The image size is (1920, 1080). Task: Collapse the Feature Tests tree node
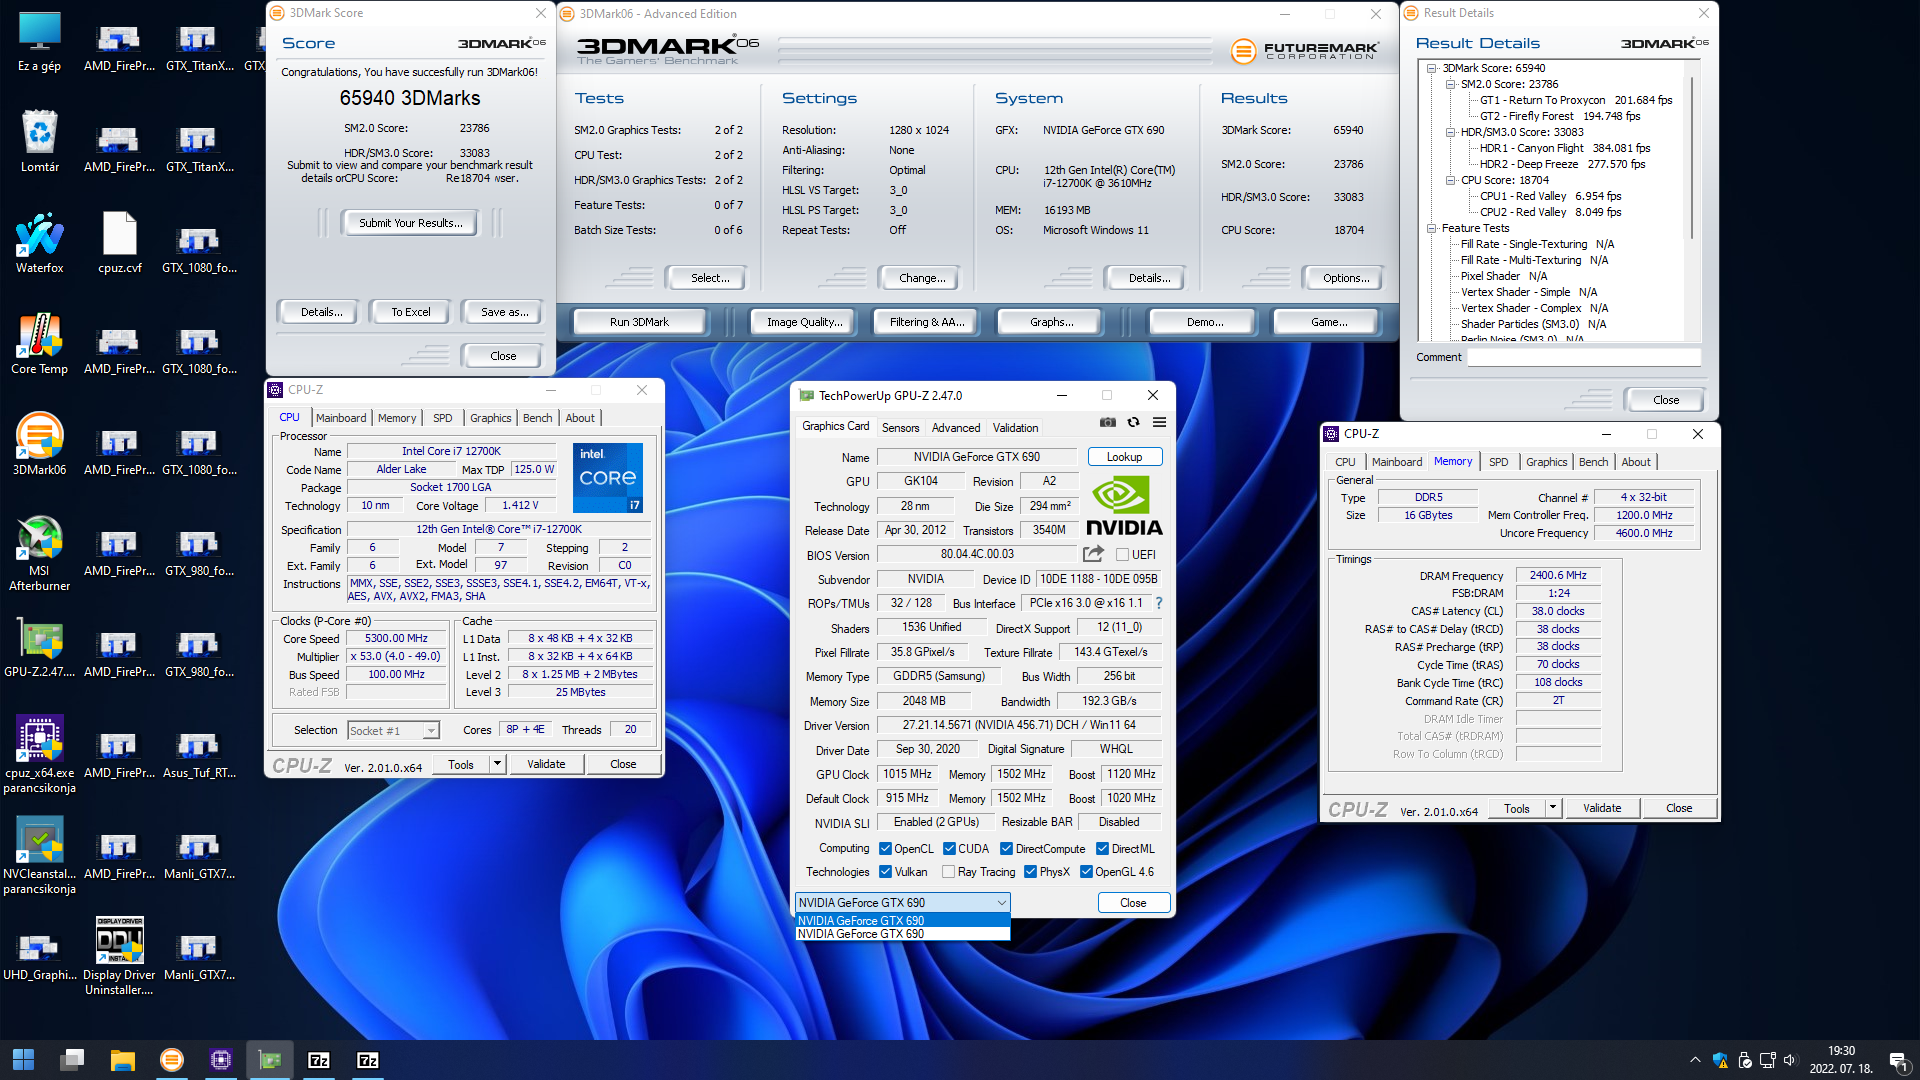[1431, 228]
